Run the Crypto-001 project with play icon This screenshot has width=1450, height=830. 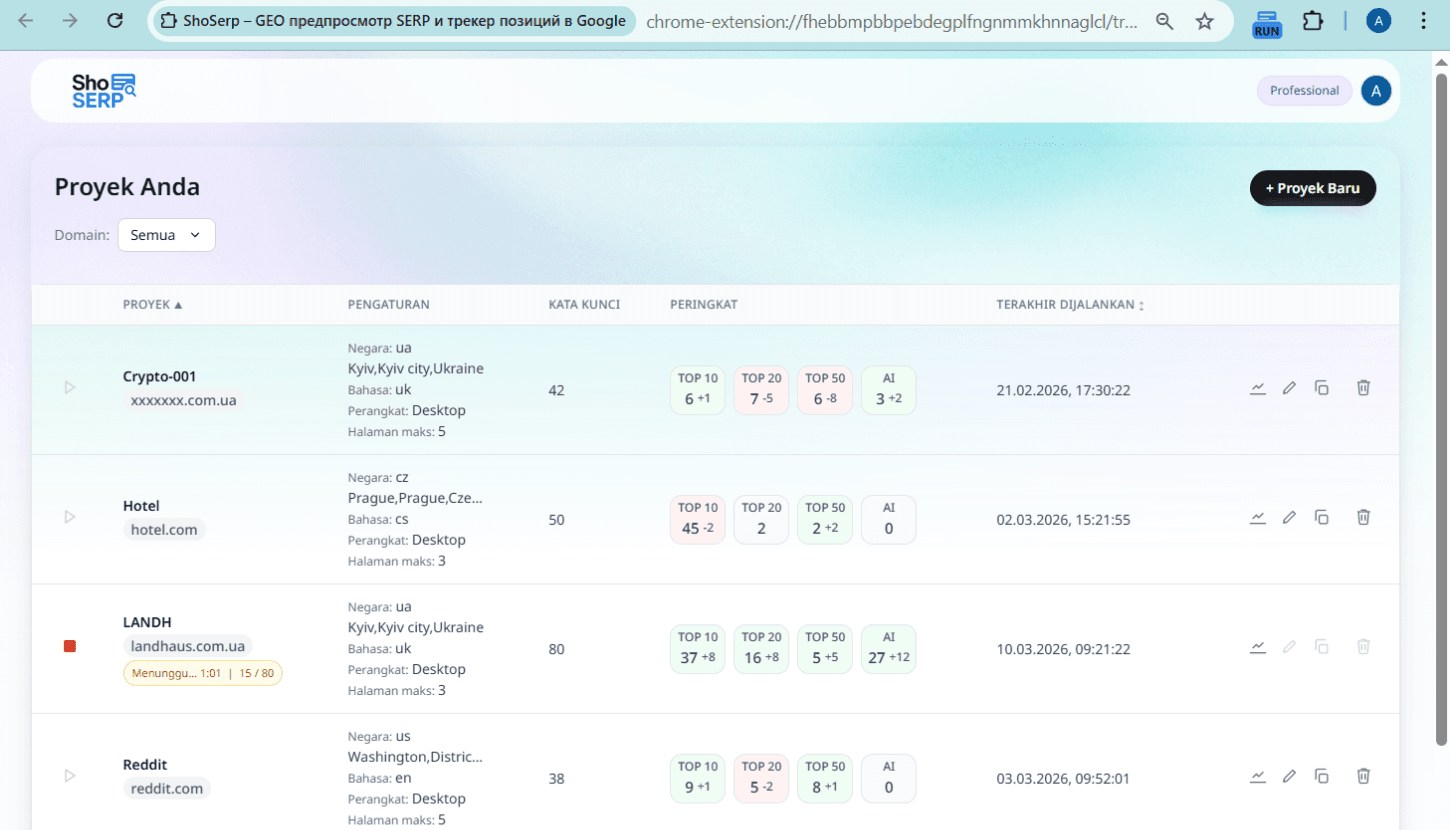(70, 387)
